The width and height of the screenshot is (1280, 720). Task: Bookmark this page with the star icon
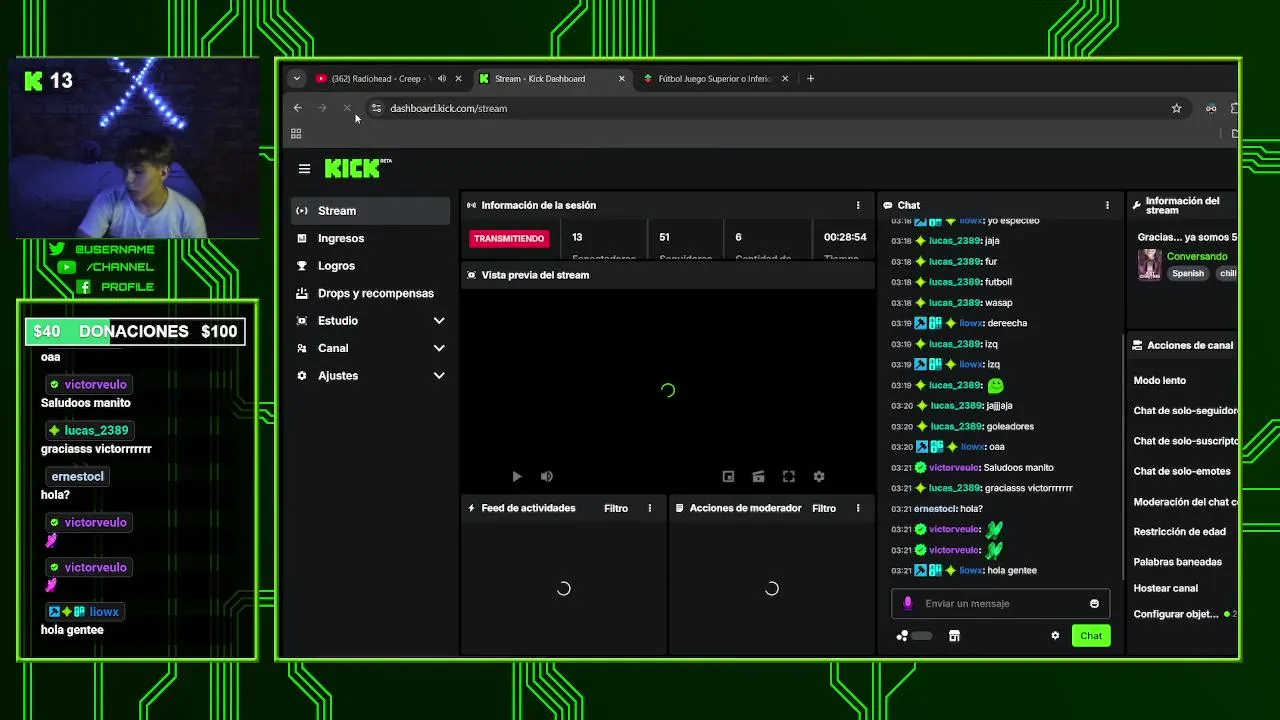pyautogui.click(x=1176, y=108)
